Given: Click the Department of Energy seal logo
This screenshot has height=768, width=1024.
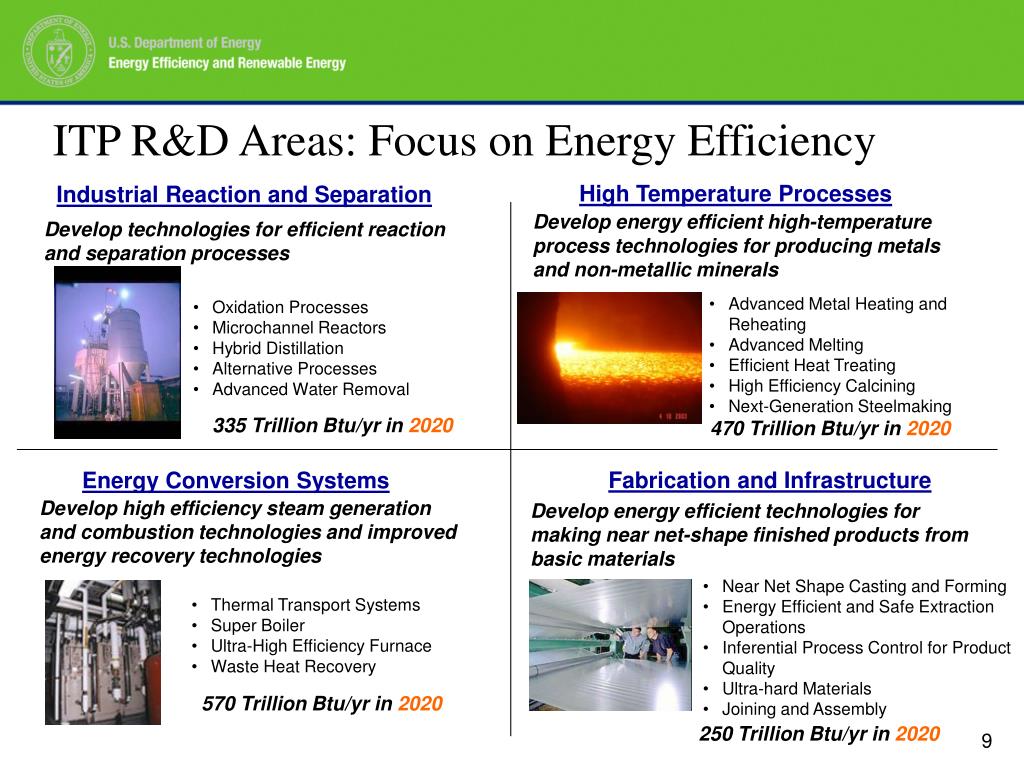Looking at the screenshot, I should click(x=59, y=52).
